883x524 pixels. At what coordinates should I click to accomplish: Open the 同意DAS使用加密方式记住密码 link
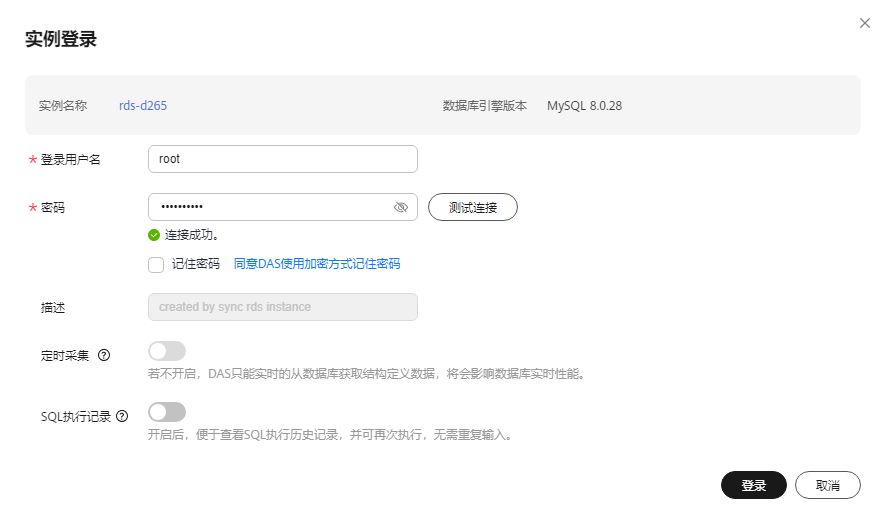point(316,264)
